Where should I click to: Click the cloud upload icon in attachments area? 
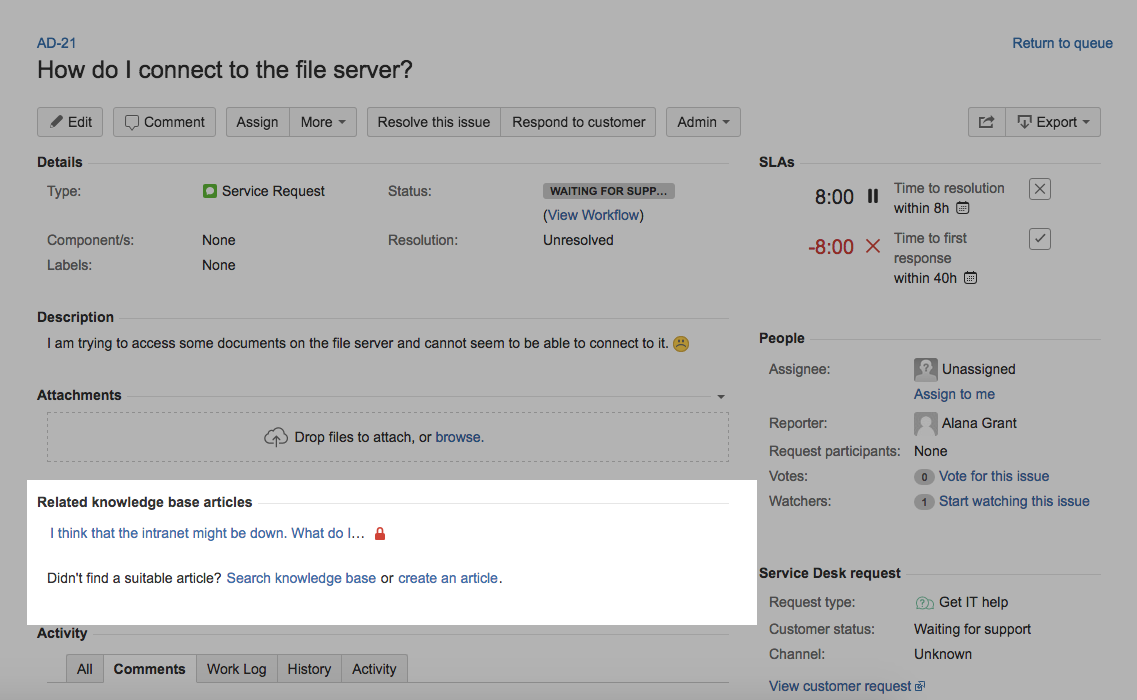[276, 437]
